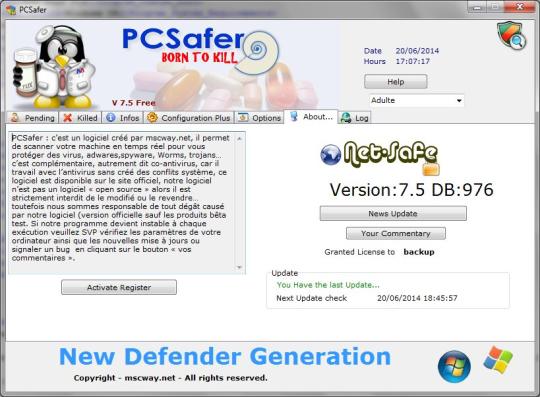Click the 'Version:7.5 DB:976' text
The height and width of the screenshot is (397, 540).
click(411, 190)
